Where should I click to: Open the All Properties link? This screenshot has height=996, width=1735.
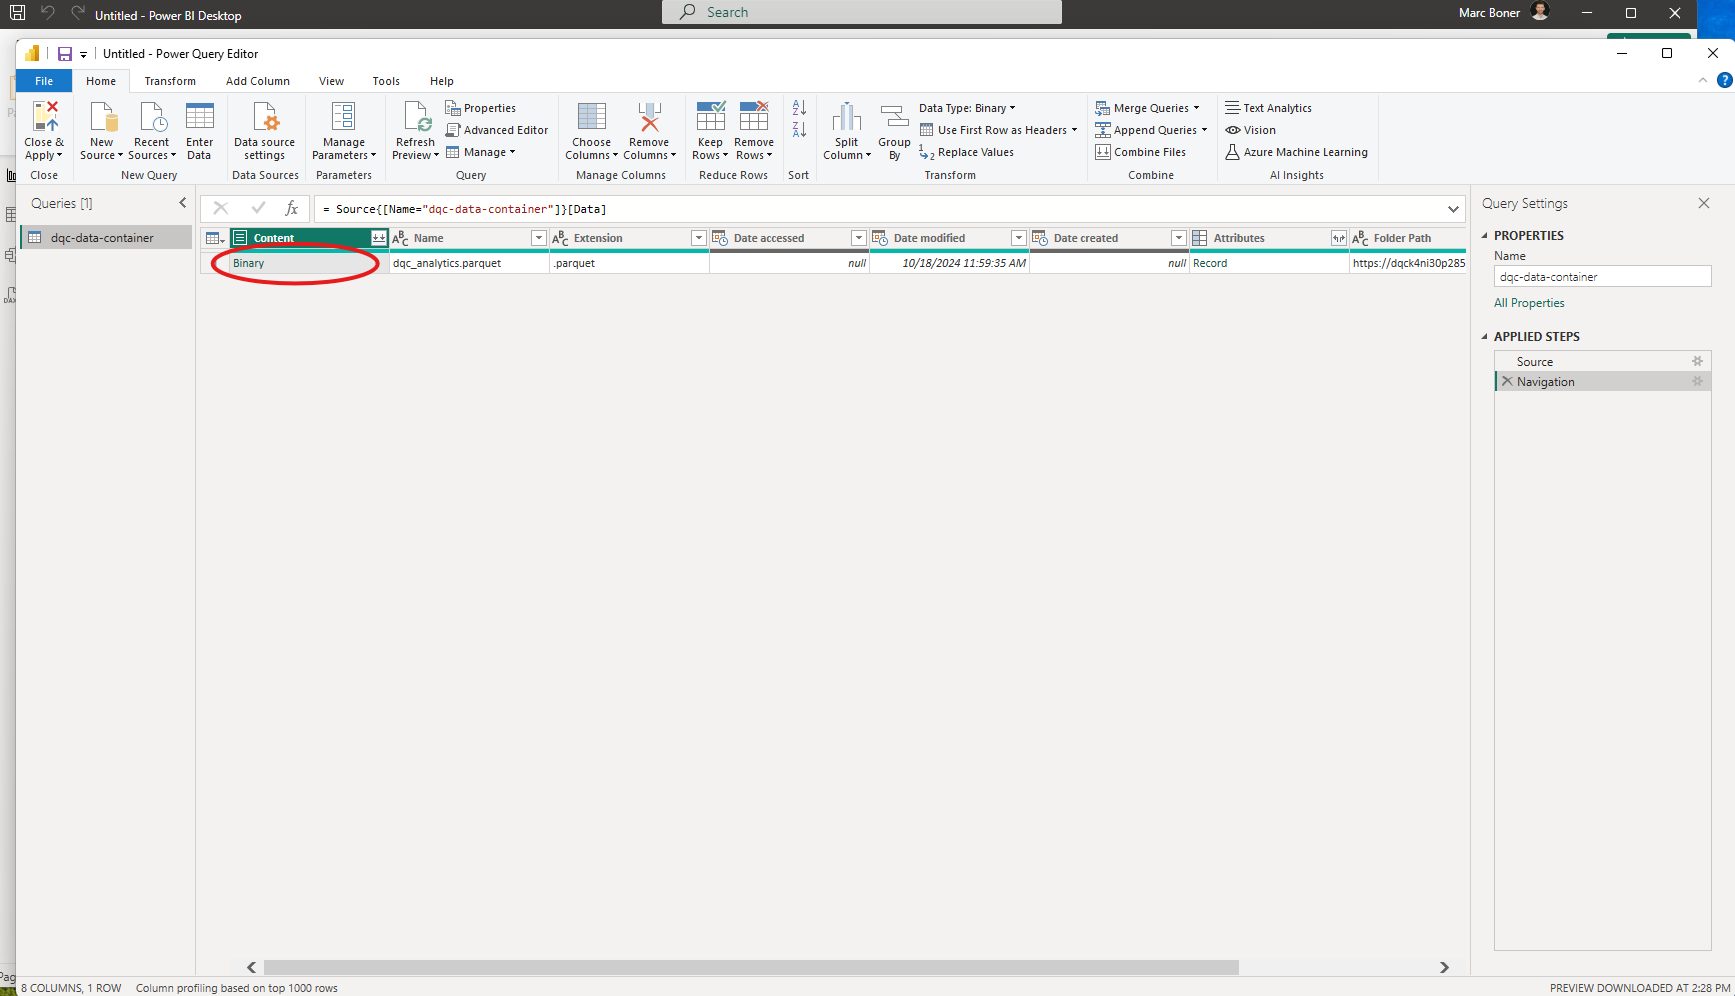1529,303
